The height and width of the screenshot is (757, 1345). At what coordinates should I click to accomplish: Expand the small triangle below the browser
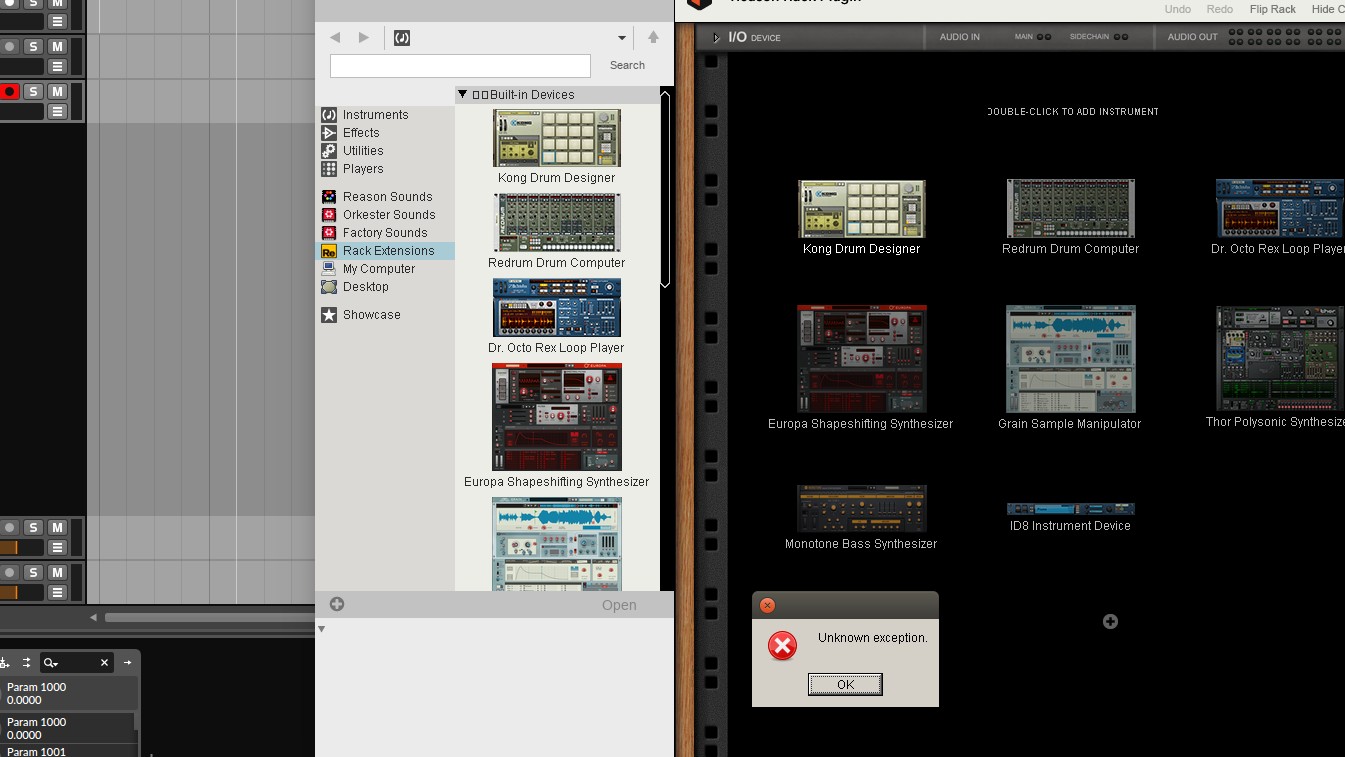pyautogui.click(x=321, y=629)
